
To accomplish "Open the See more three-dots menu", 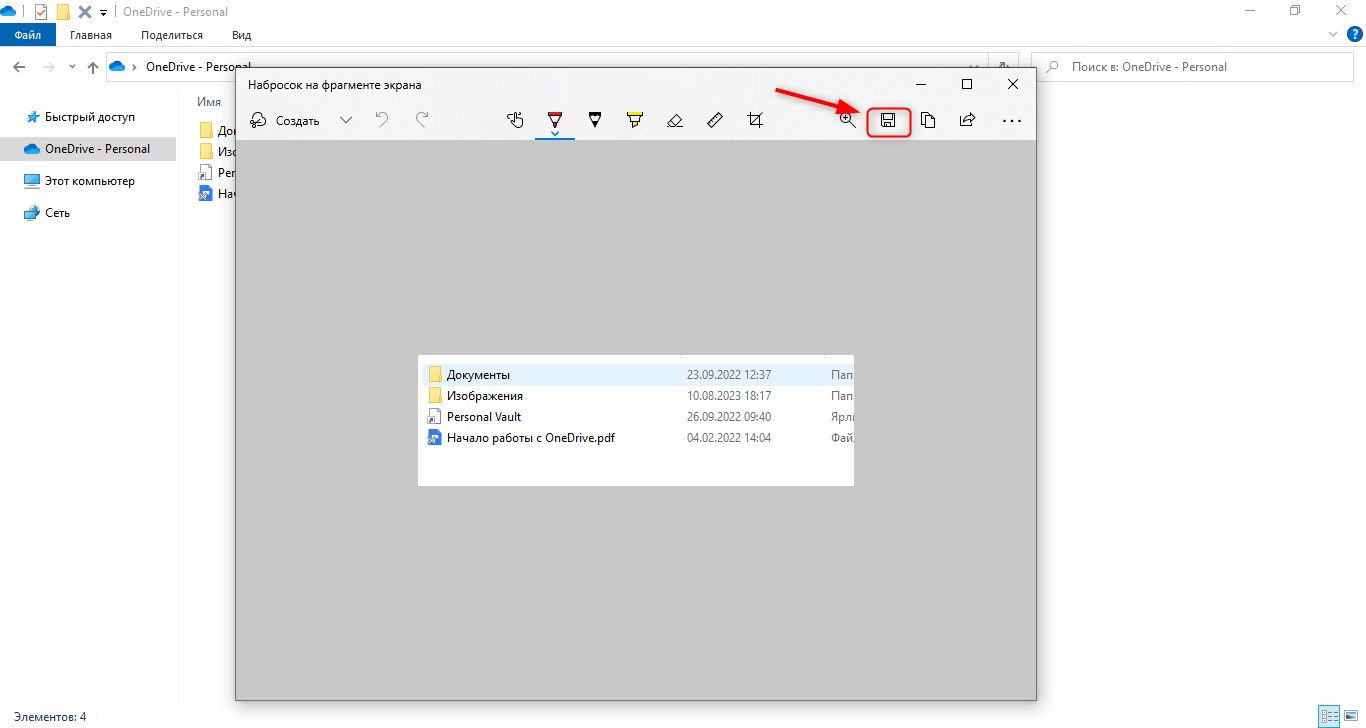I will pos(1012,120).
